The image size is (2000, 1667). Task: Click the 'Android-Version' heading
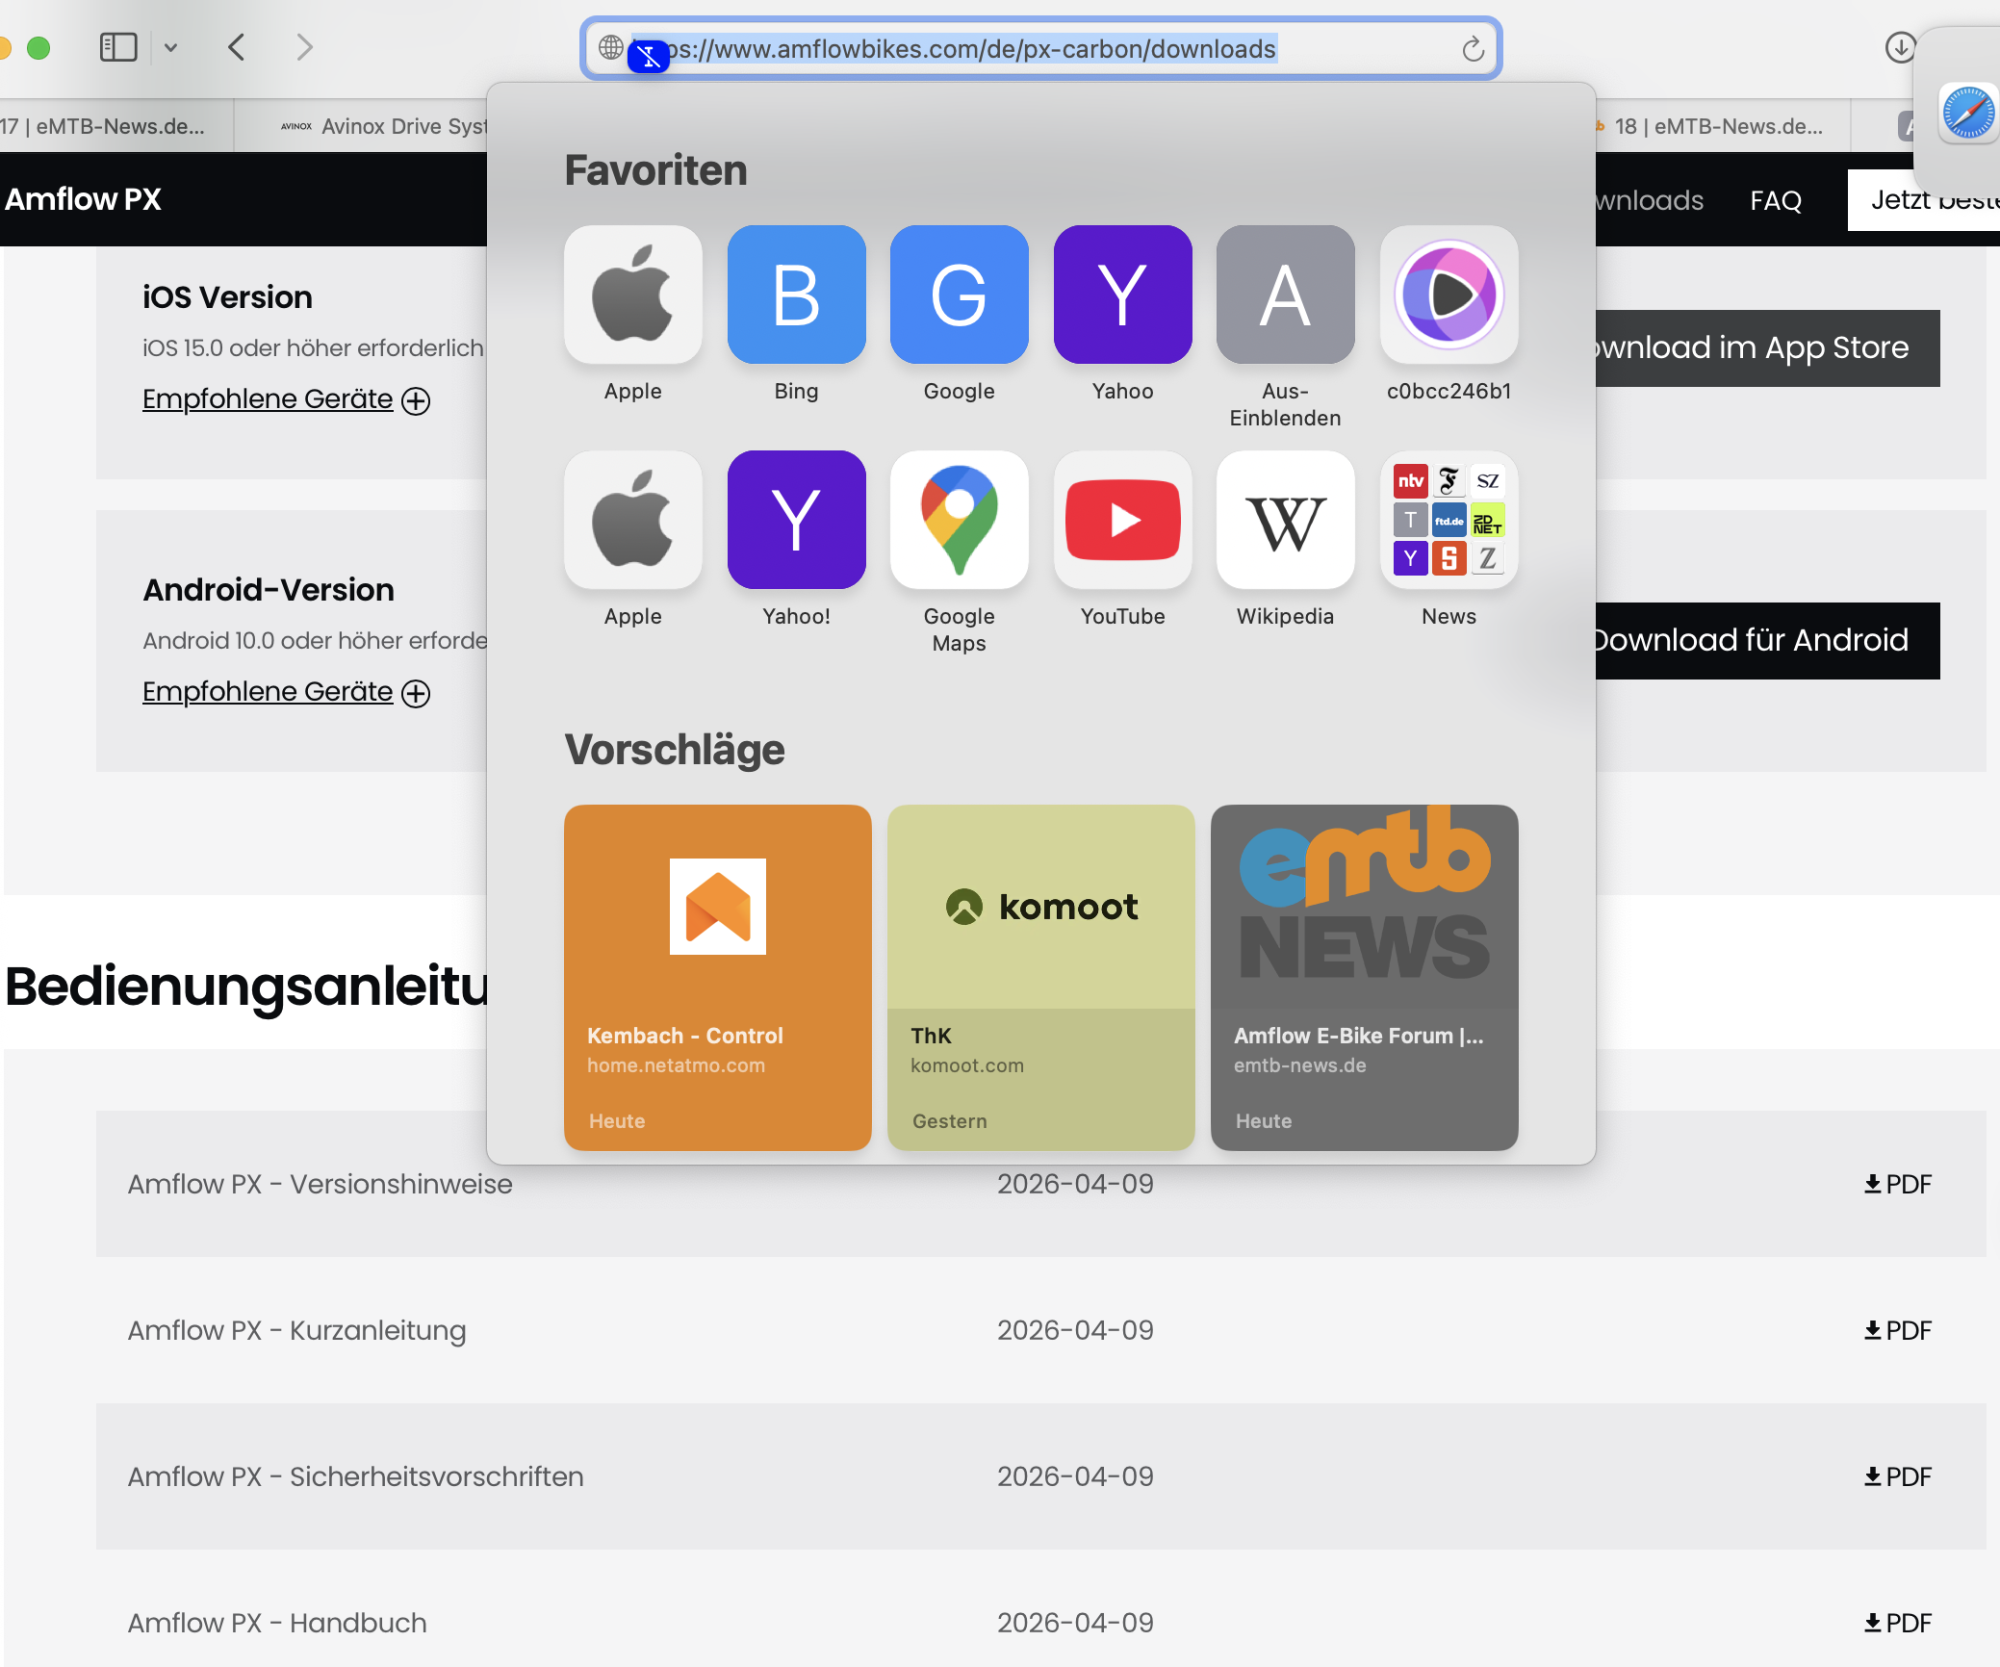[268, 590]
